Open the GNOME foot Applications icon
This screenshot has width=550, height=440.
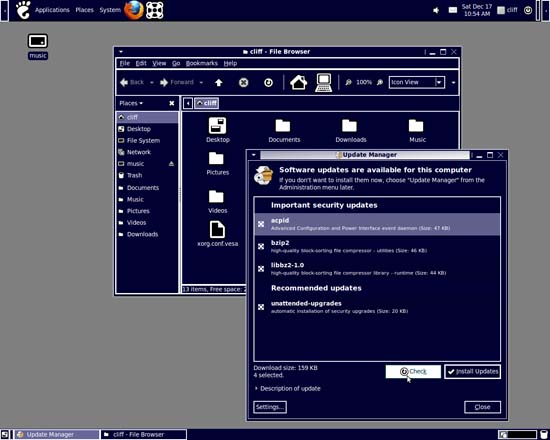(23, 10)
